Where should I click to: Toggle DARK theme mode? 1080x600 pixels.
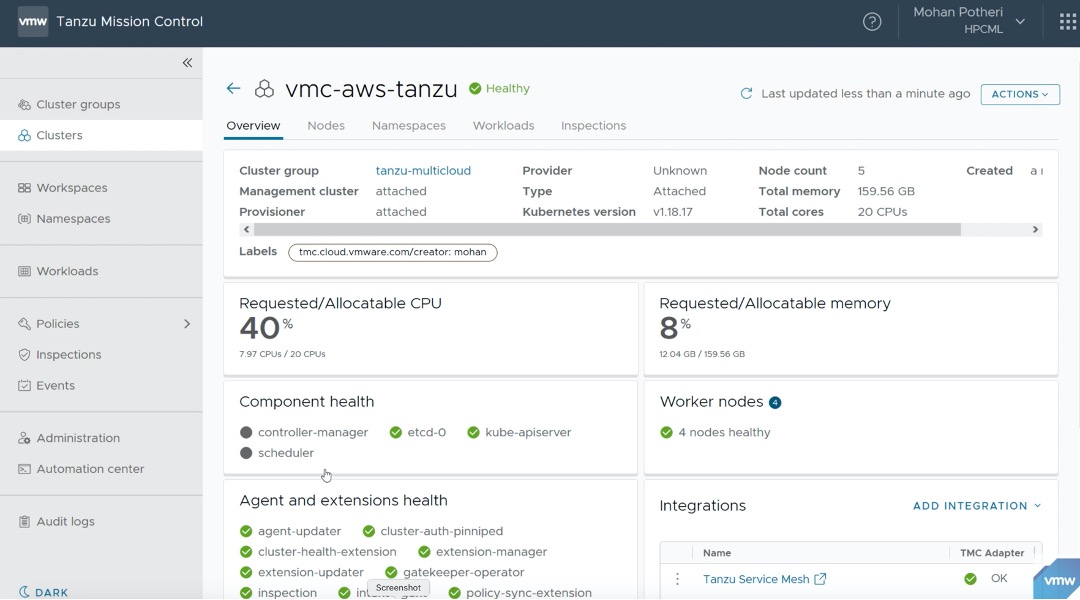44,592
